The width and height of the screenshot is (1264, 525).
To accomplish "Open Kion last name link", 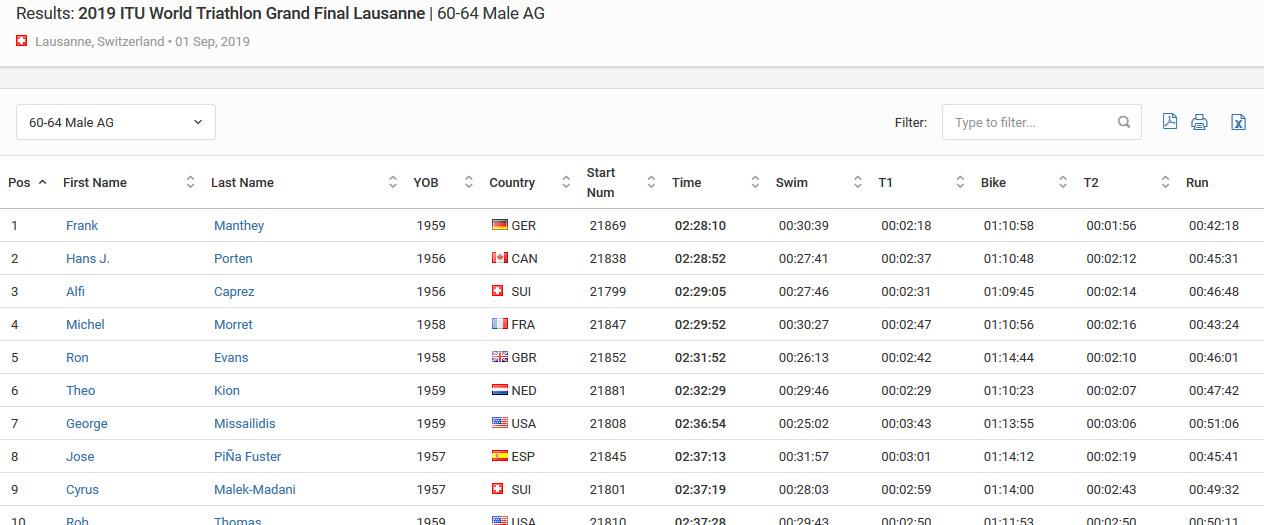I will 227,390.
